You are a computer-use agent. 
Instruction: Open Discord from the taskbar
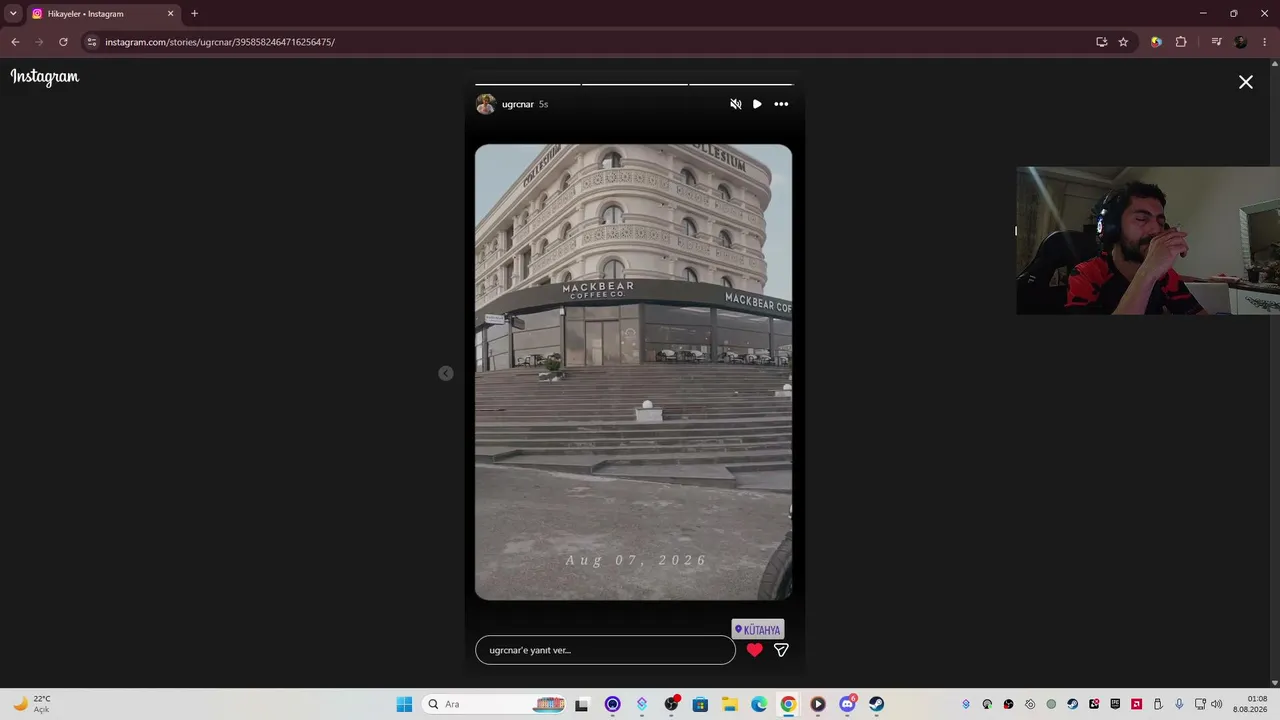[x=848, y=704]
